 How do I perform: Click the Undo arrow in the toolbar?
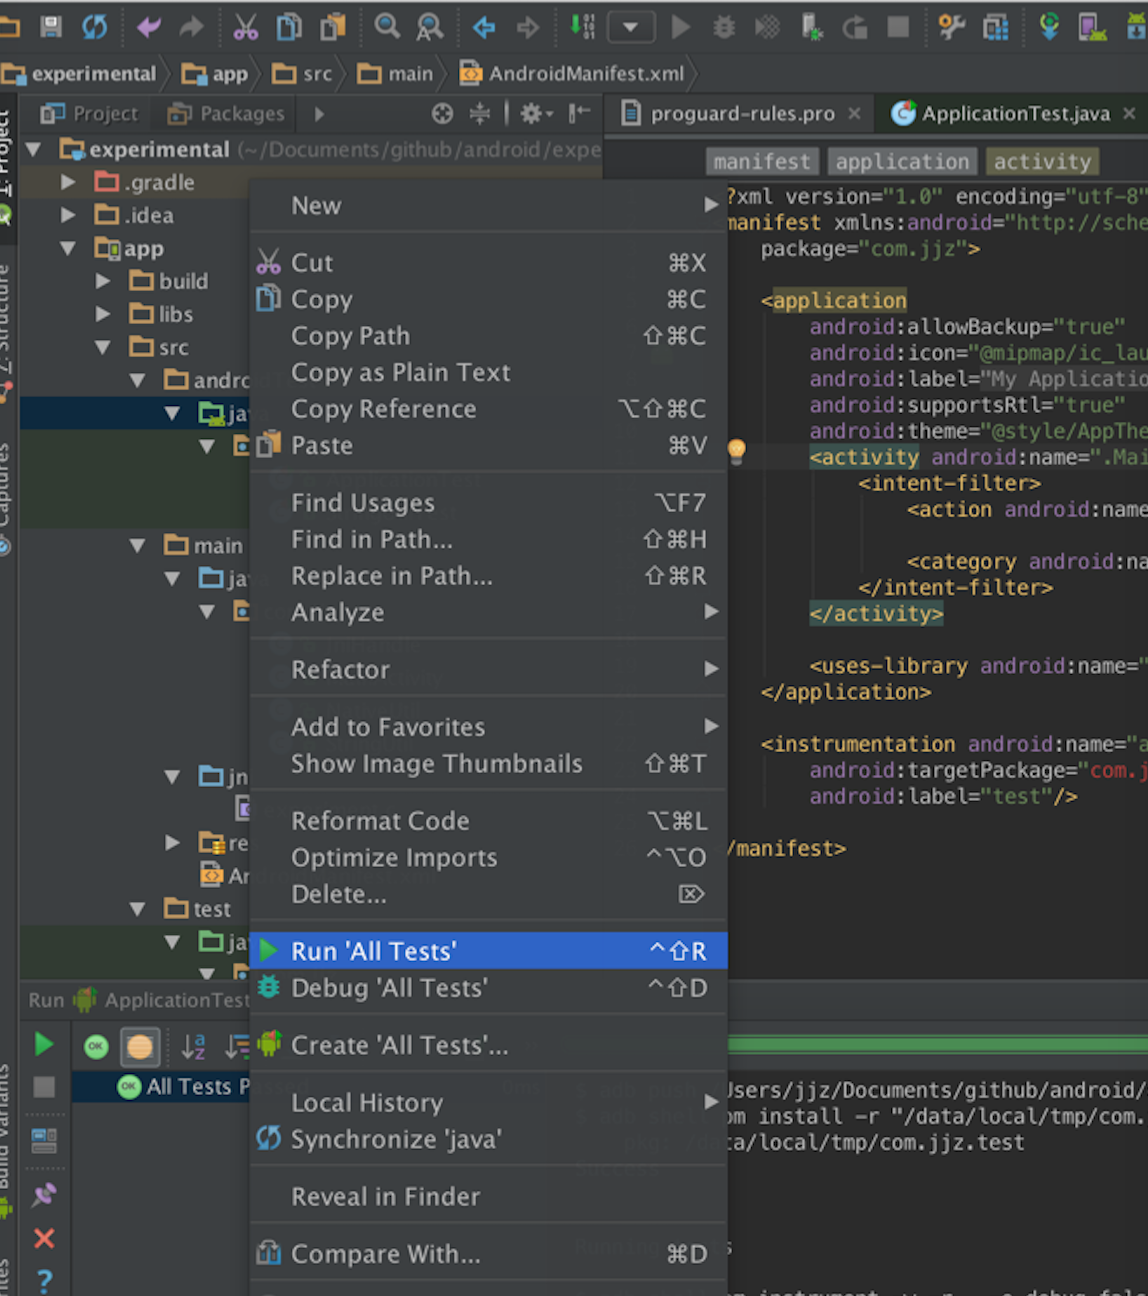pyautogui.click(x=149, y=27)
